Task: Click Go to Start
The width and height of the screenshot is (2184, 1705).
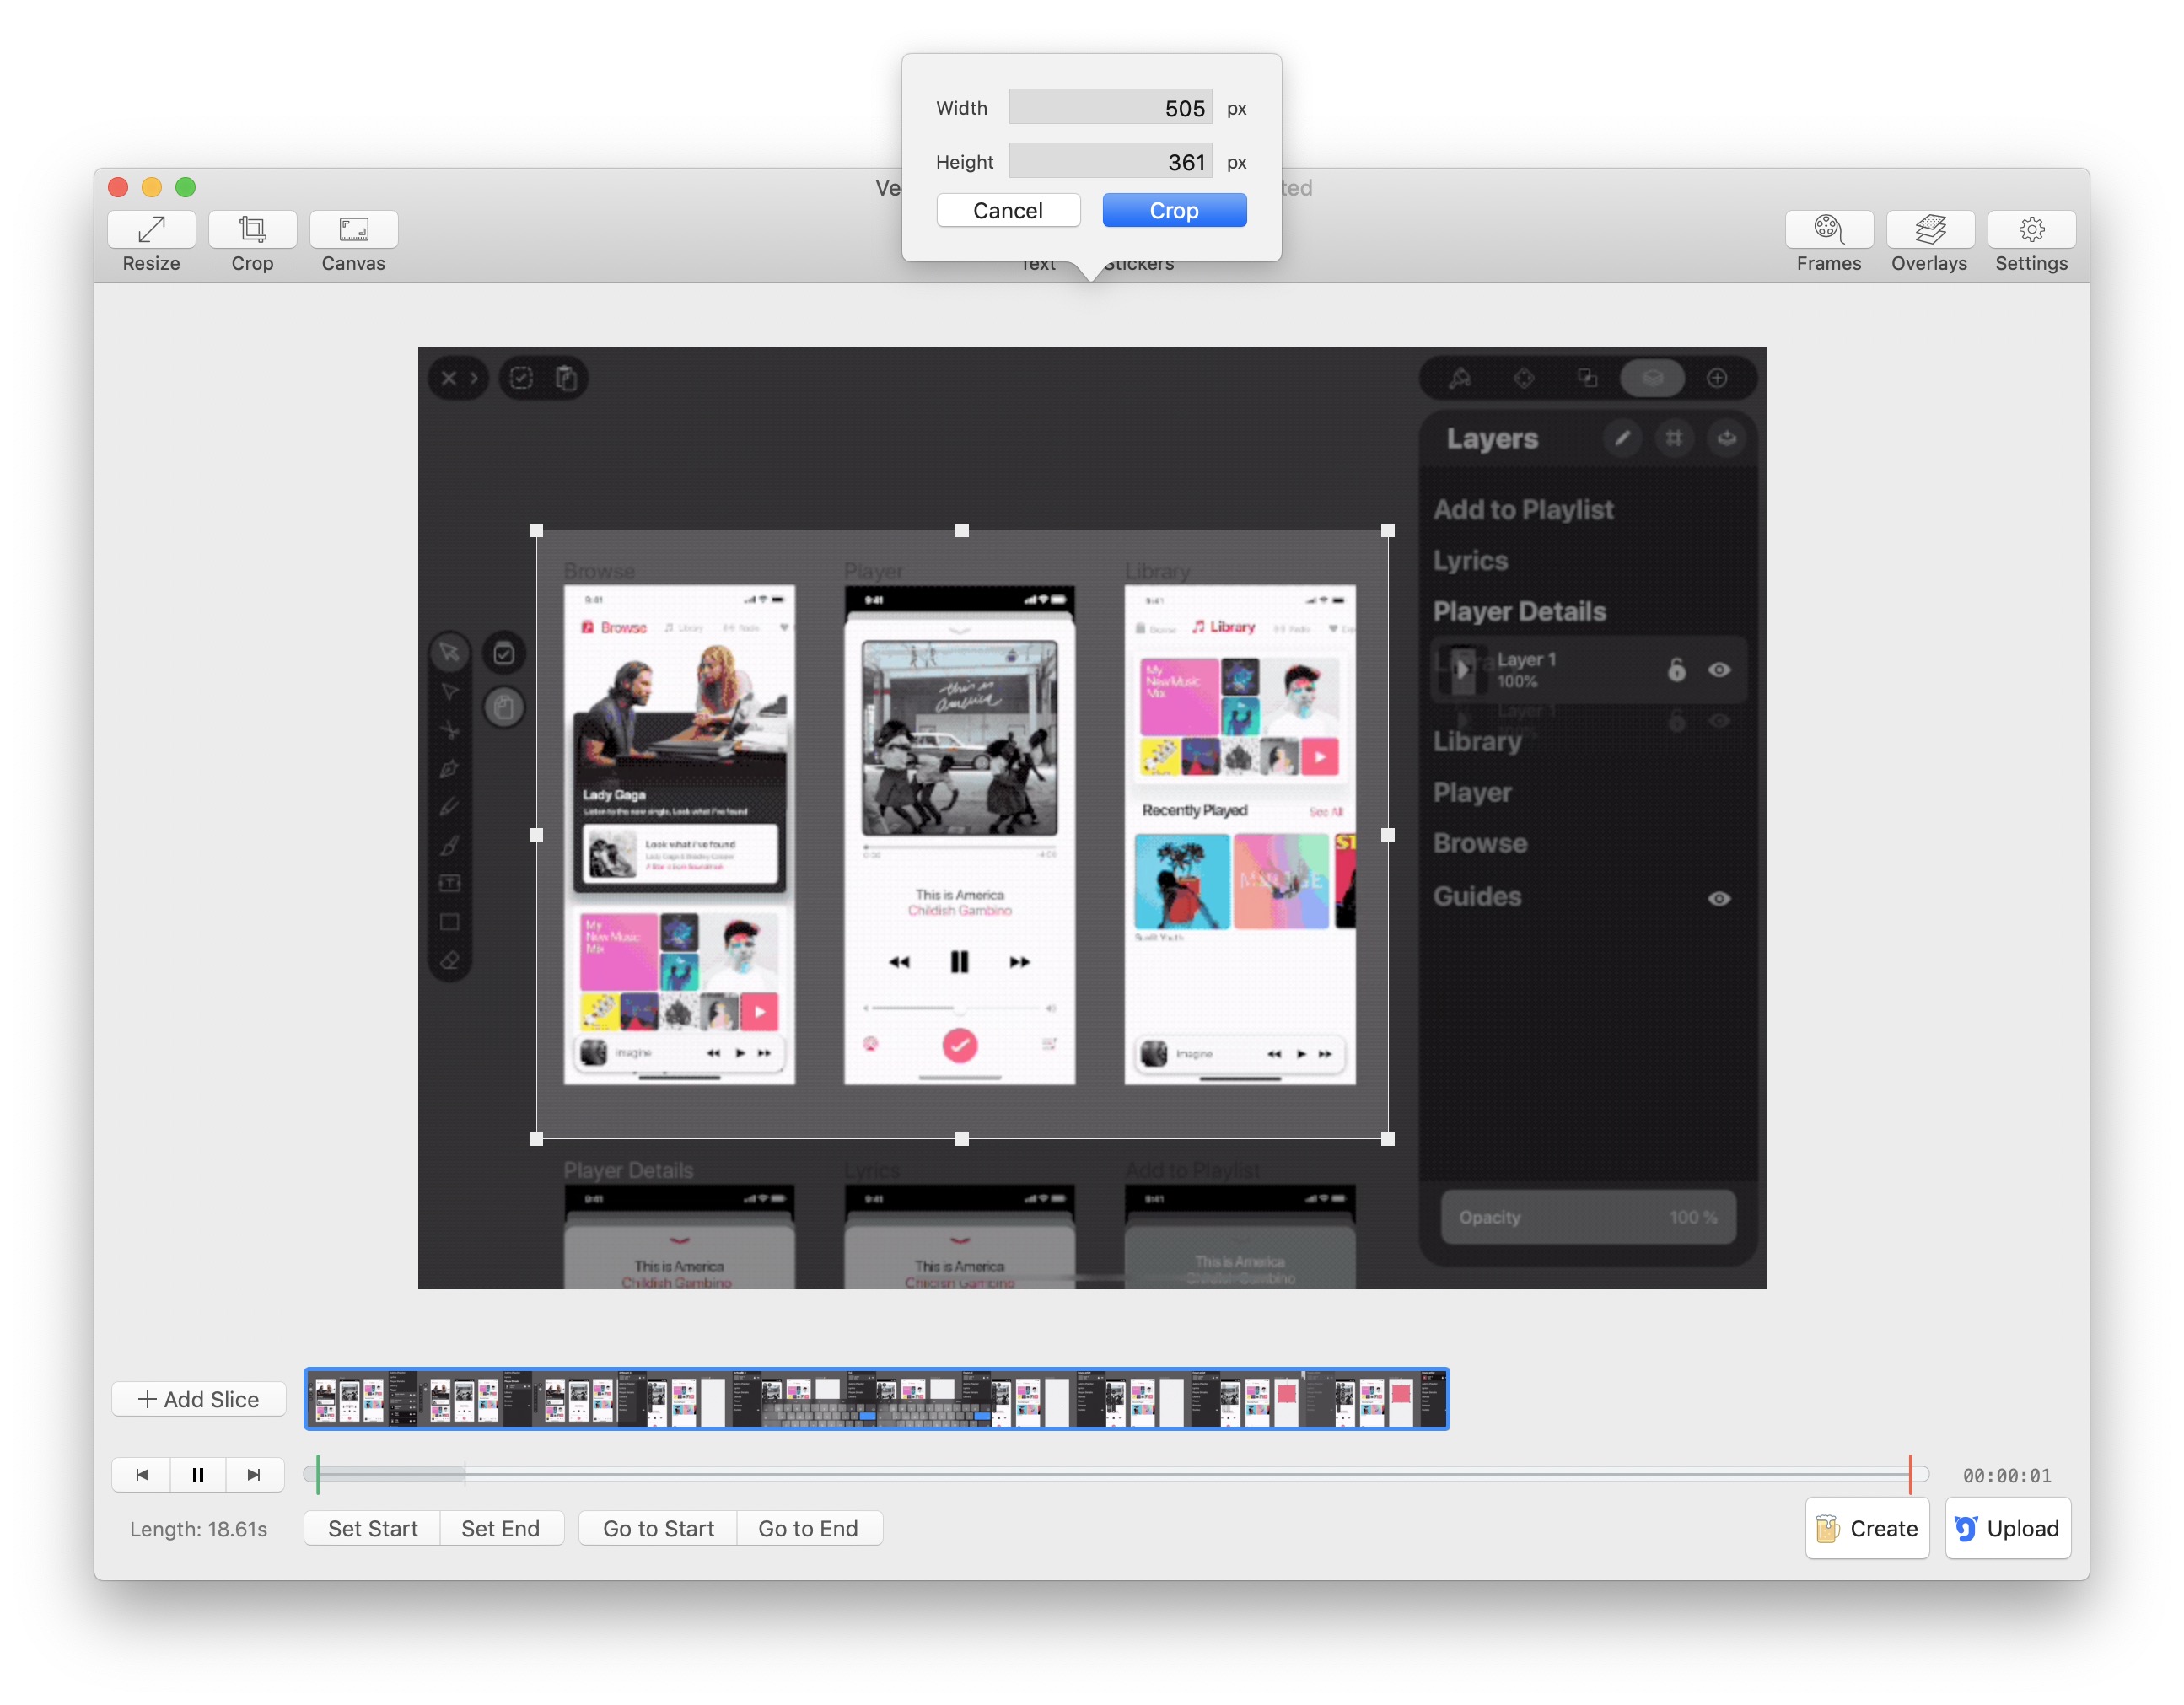Action: 658,1528
